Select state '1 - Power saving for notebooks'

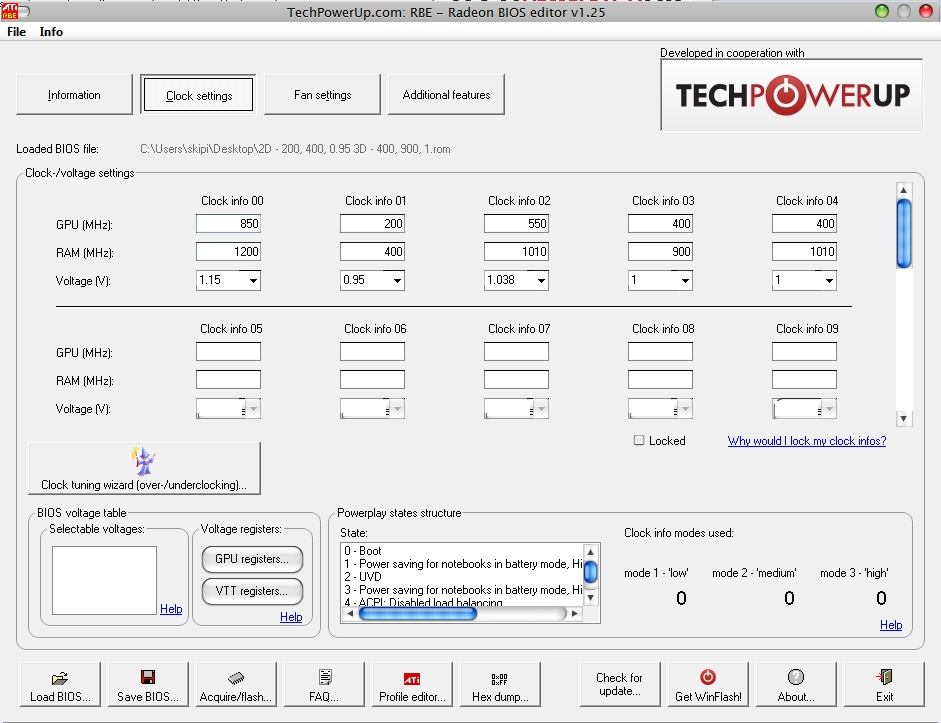[x=462, y=564]
